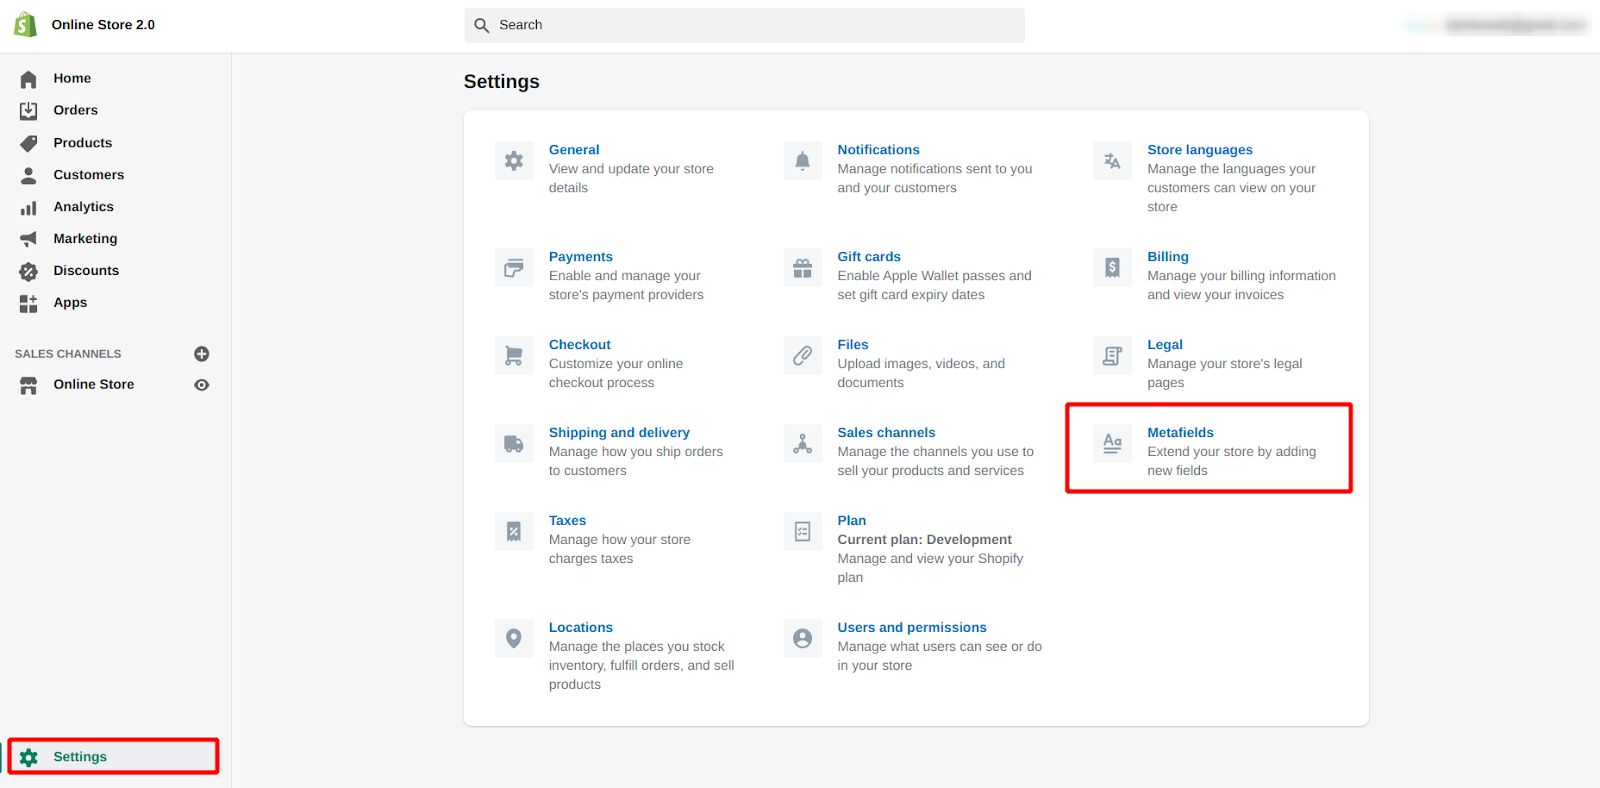Click the search magnifier icon
The height and width of the screenshot is (788, 1600).
click(482, 25)
